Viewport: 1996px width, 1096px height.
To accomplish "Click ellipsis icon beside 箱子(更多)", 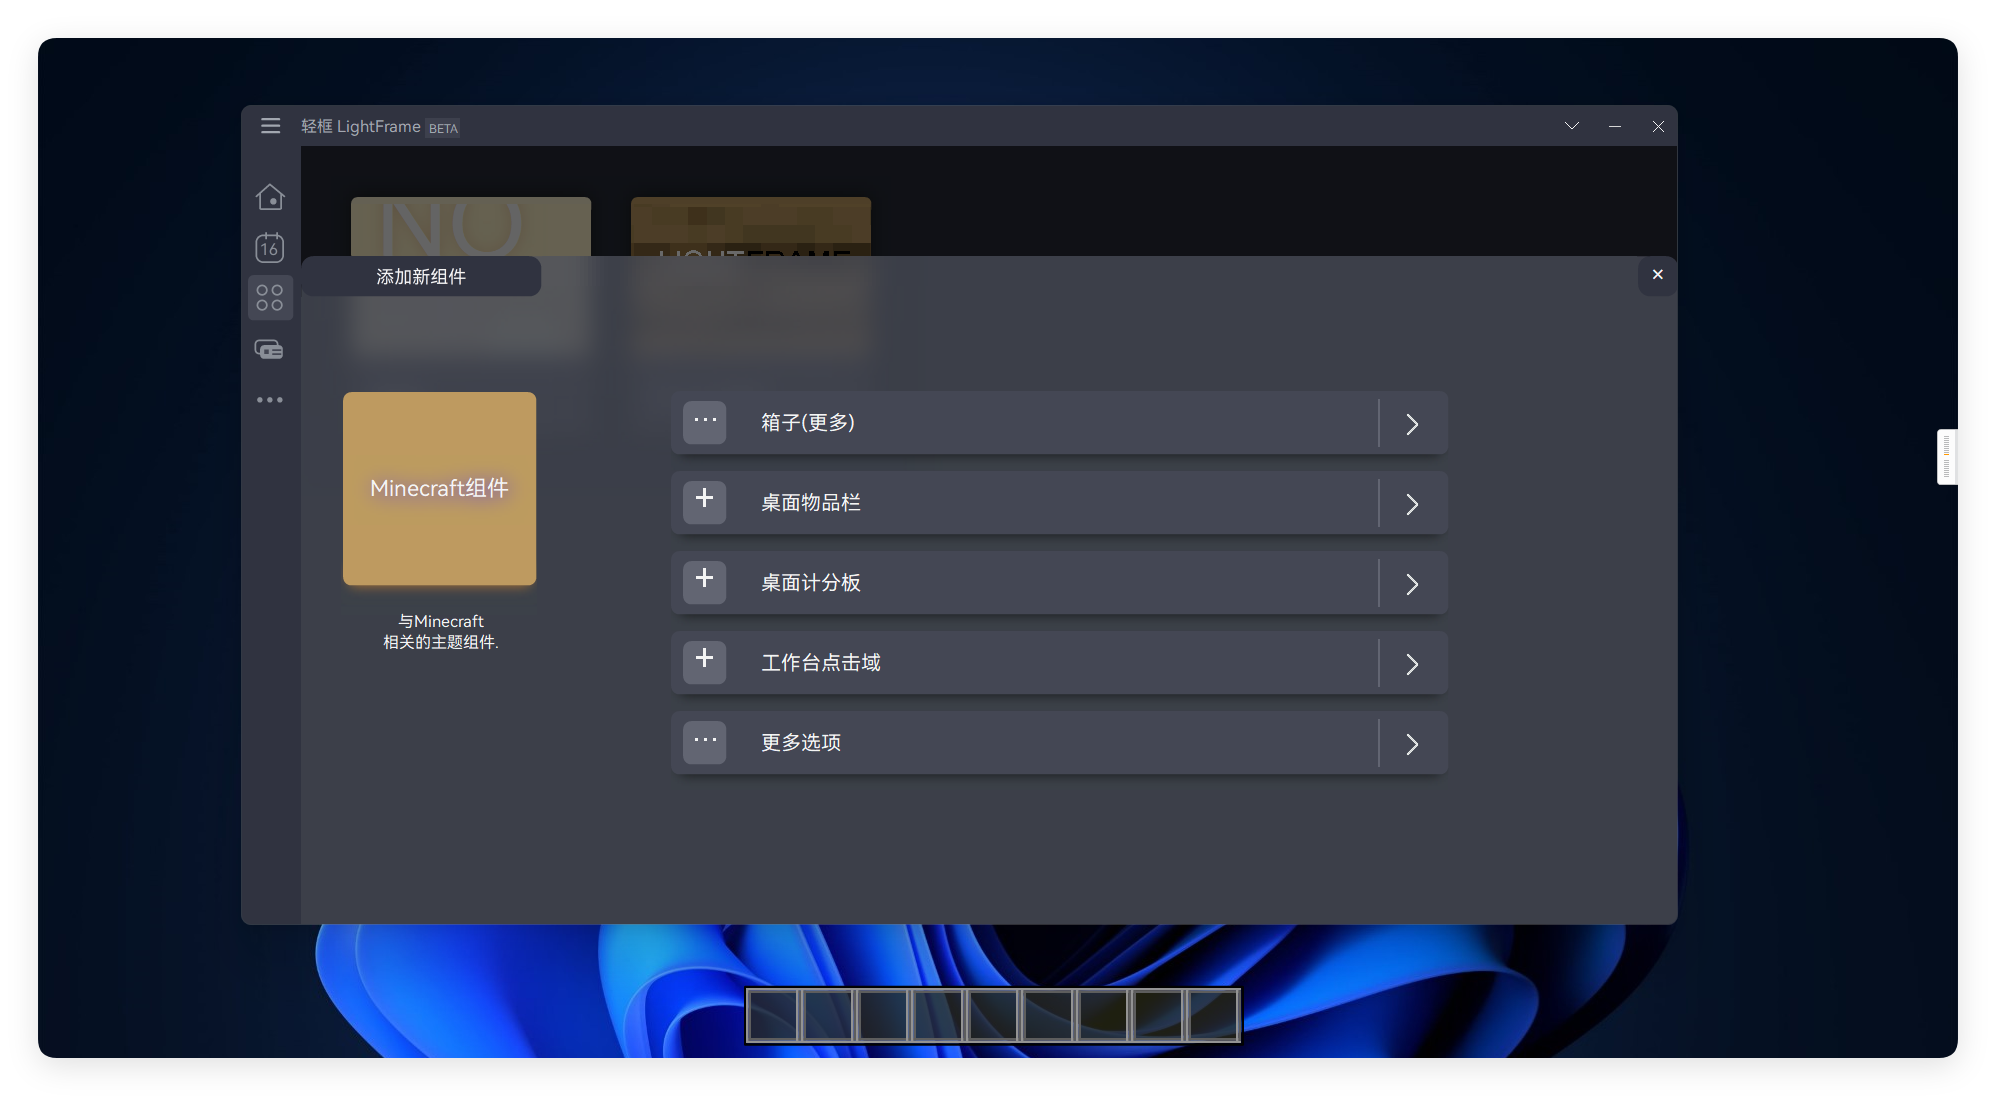I will [x=705, y=422].
